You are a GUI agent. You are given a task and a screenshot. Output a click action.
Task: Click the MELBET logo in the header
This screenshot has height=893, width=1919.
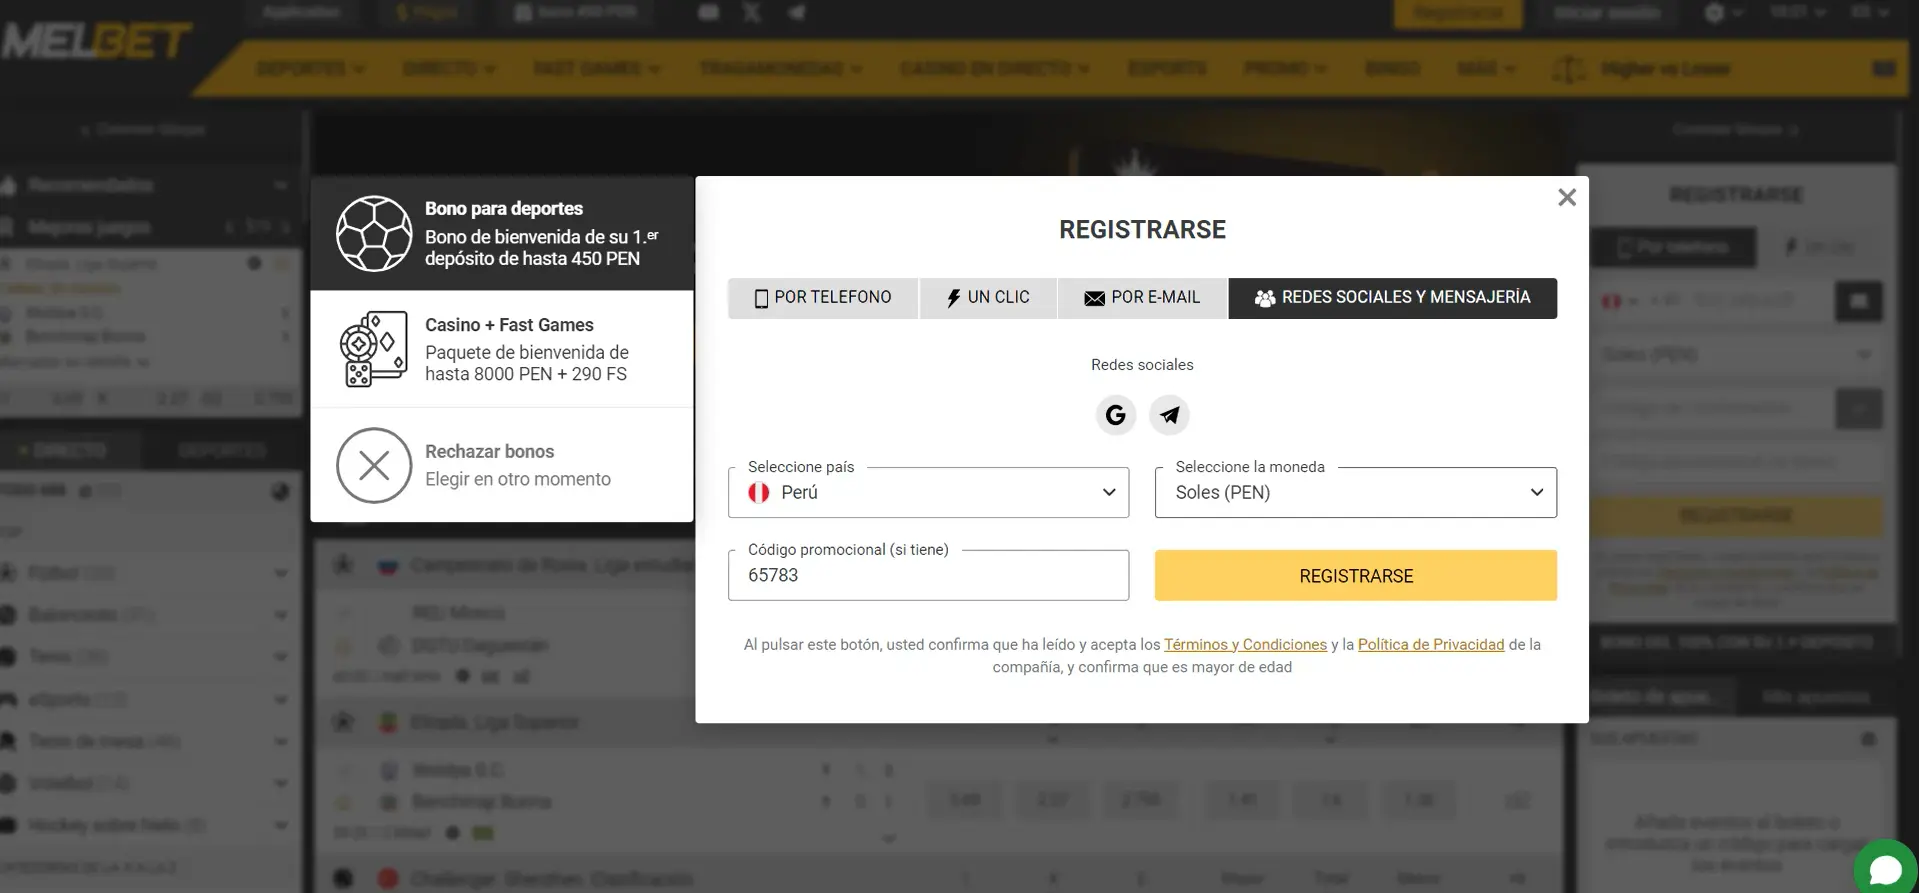pyautogui.click(x=96, y=42)
